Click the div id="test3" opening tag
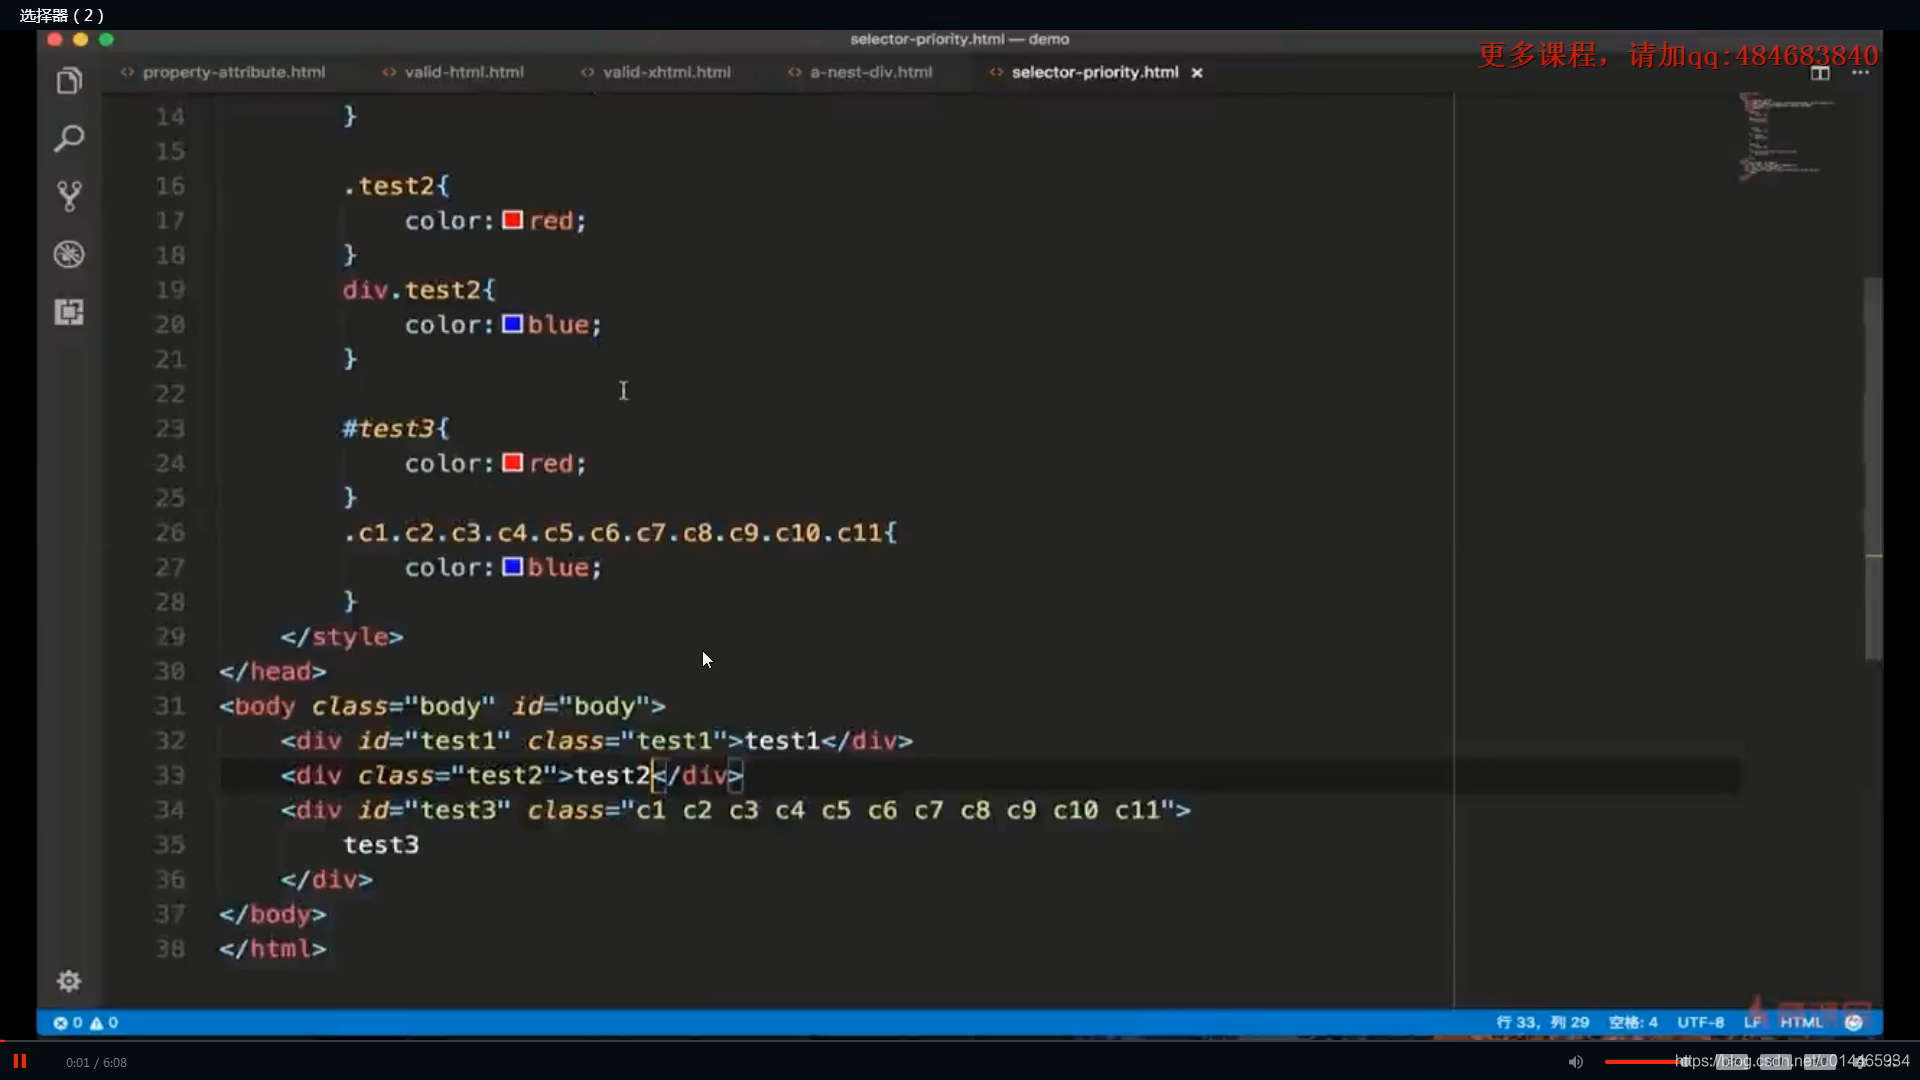Screen dimensions: 1920x1080 (736, 810)
